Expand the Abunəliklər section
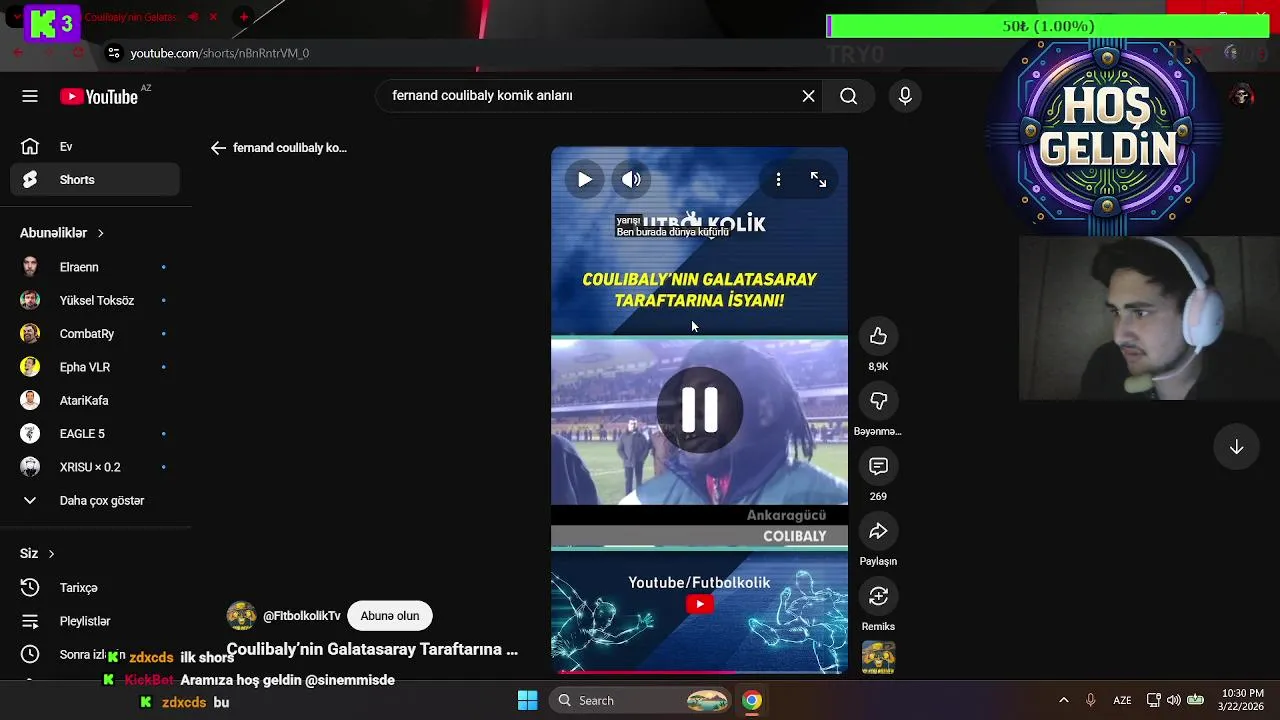Image resolution: width=1280 pixels, height=720 pixels. [62, 233]
